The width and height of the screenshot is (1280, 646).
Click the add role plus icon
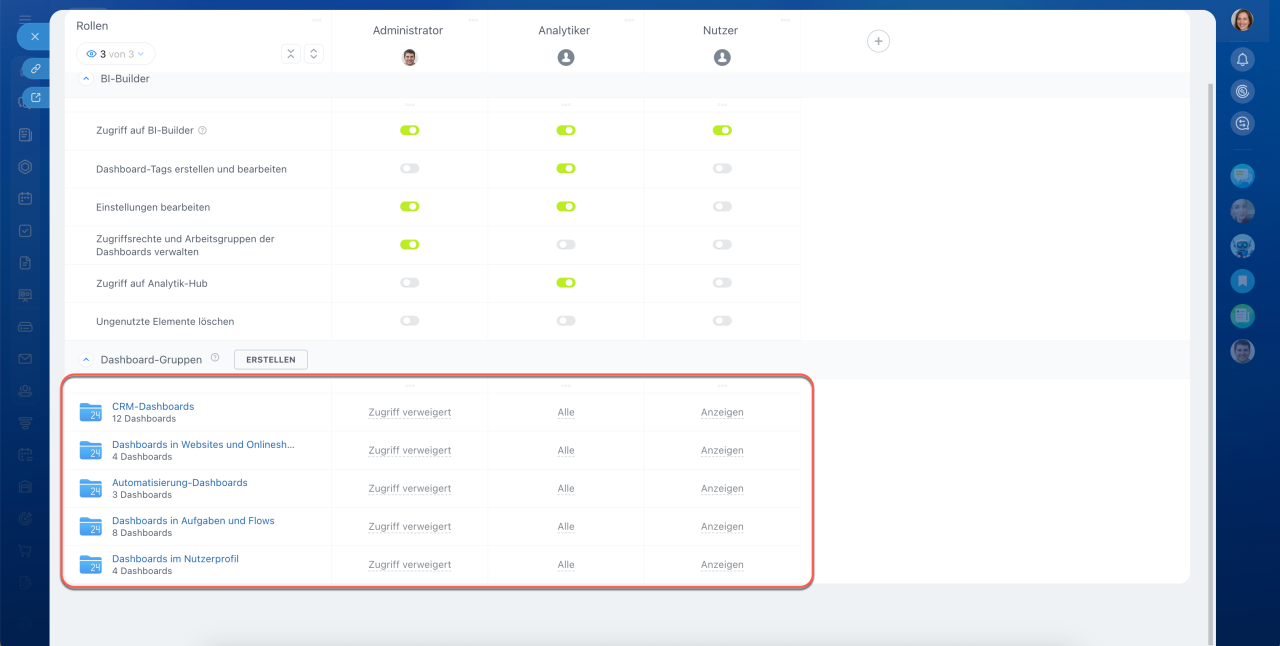pos(878,41)
